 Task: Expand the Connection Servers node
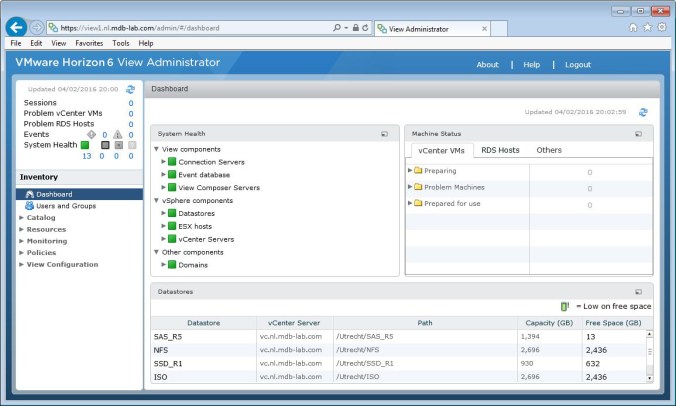click(164, 162)
